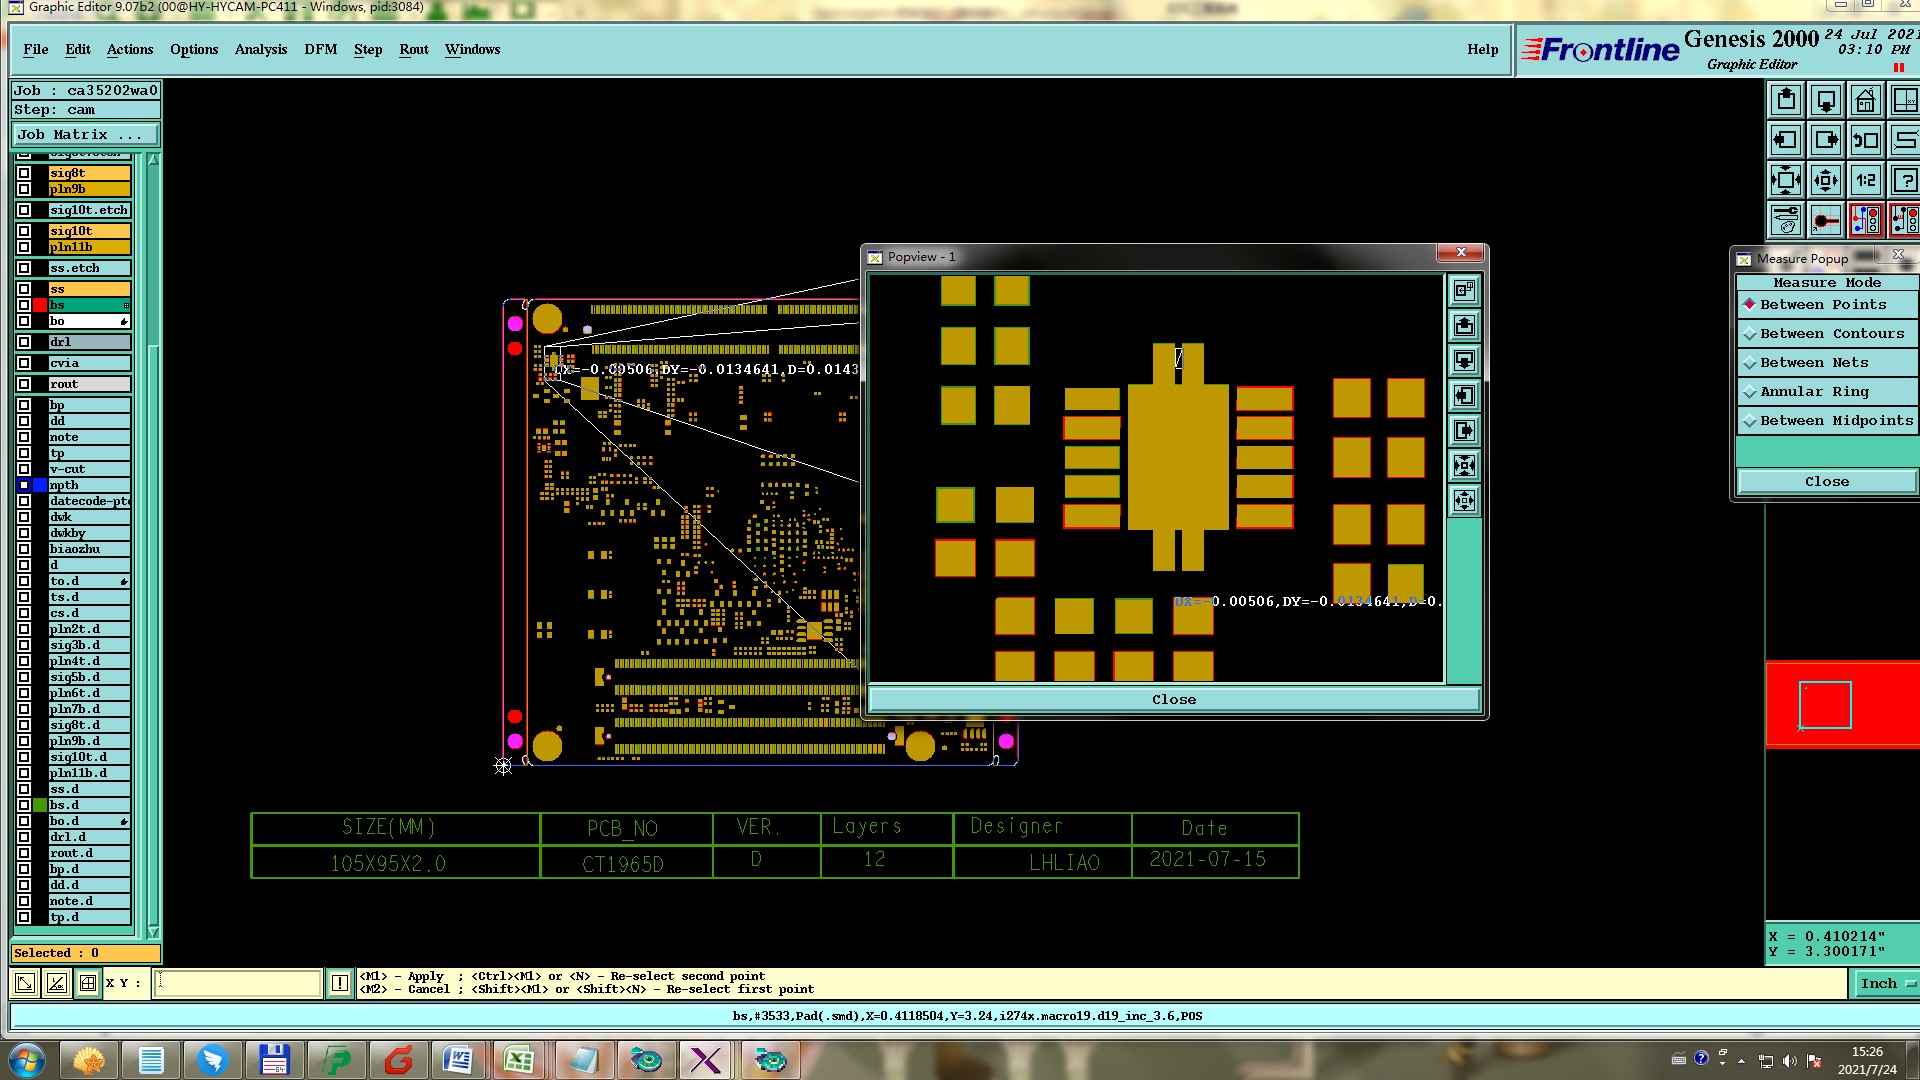Open the Analysis menu

[x=260, y=50]
